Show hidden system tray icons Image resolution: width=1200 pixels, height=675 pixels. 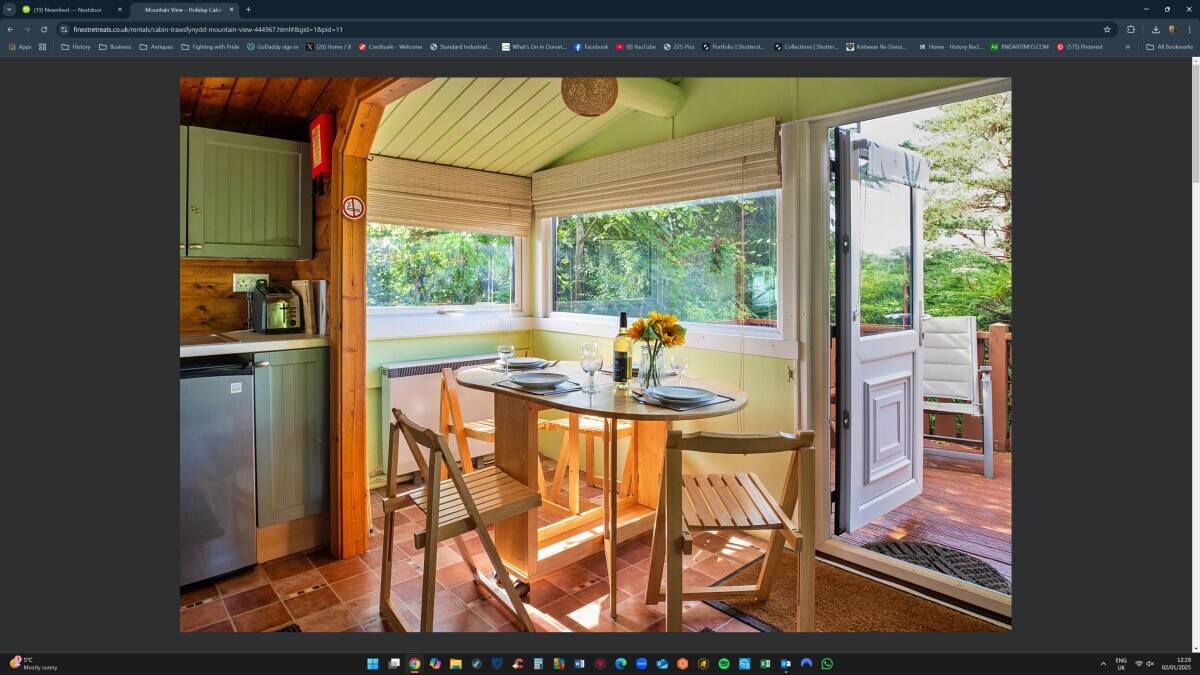click(x=1103, y=663)
